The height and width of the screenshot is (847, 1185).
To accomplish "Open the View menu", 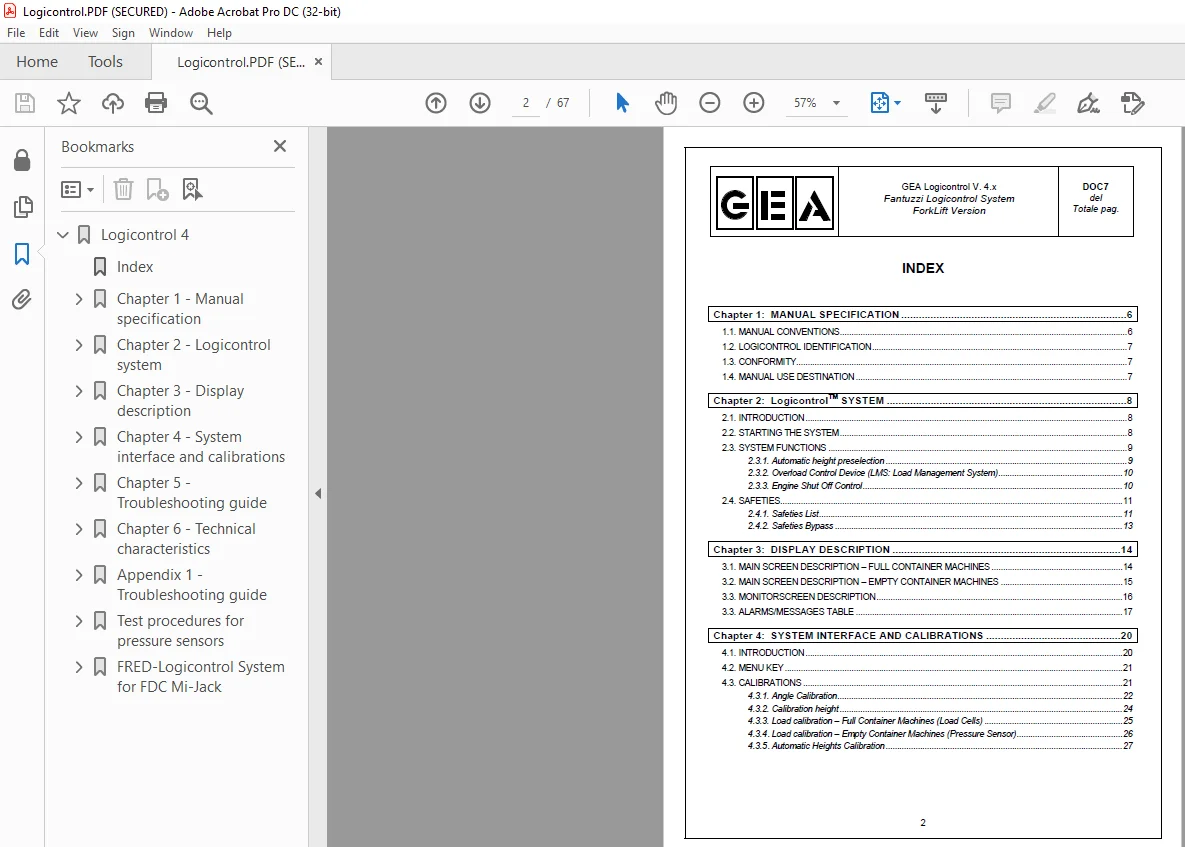I will click(x=85, y=32).
